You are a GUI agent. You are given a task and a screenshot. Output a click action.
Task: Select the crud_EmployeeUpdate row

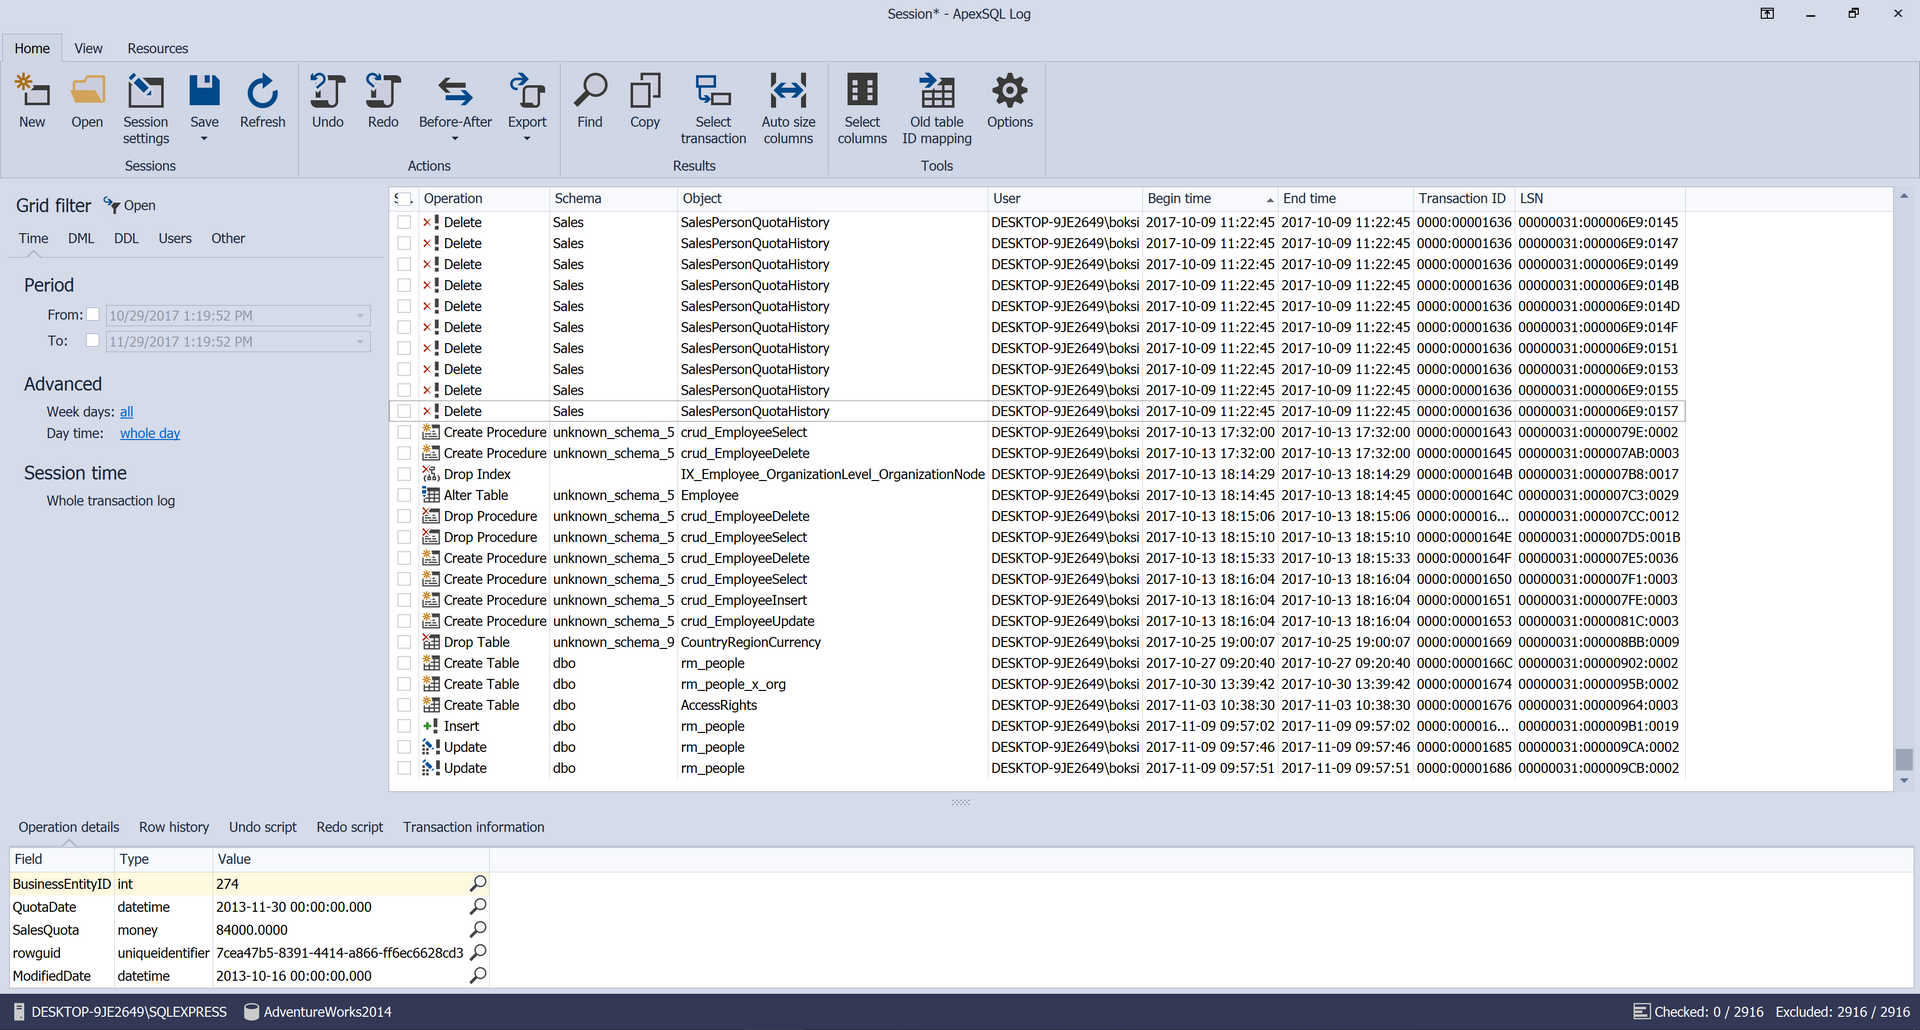[x=1037, y=621]
